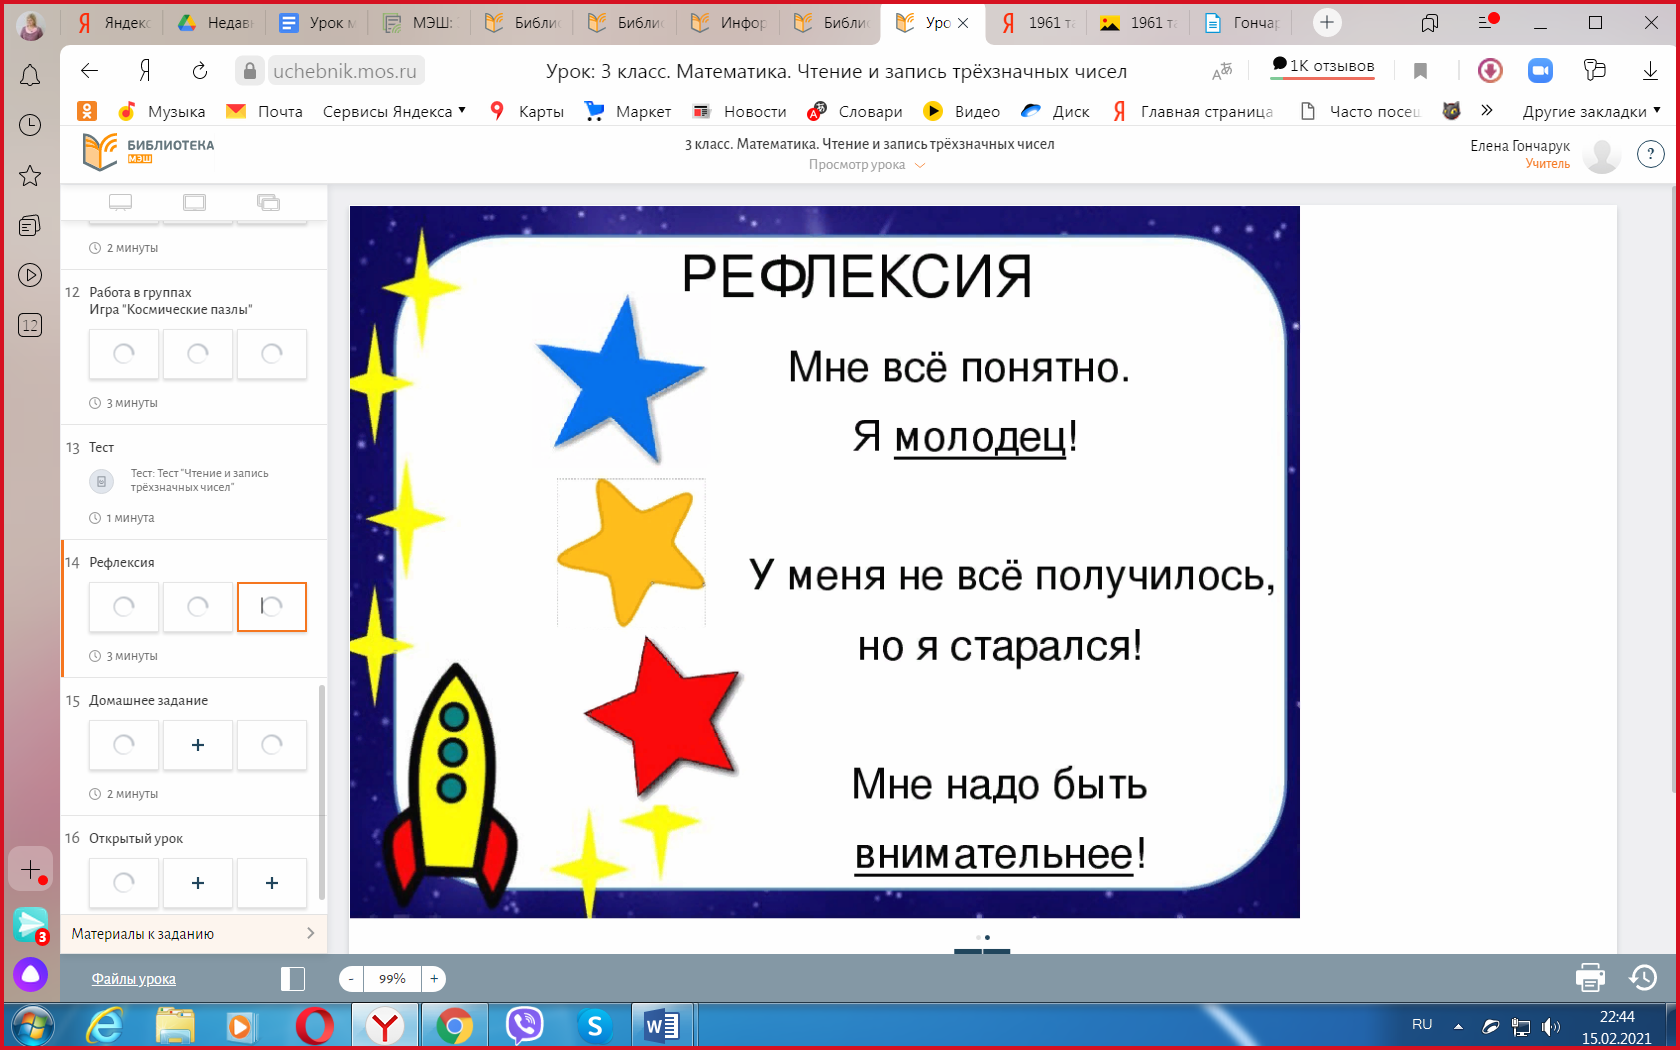Open the user profile avatar
Screen dimensions: 1680x1050
(x=1603, y=155)
